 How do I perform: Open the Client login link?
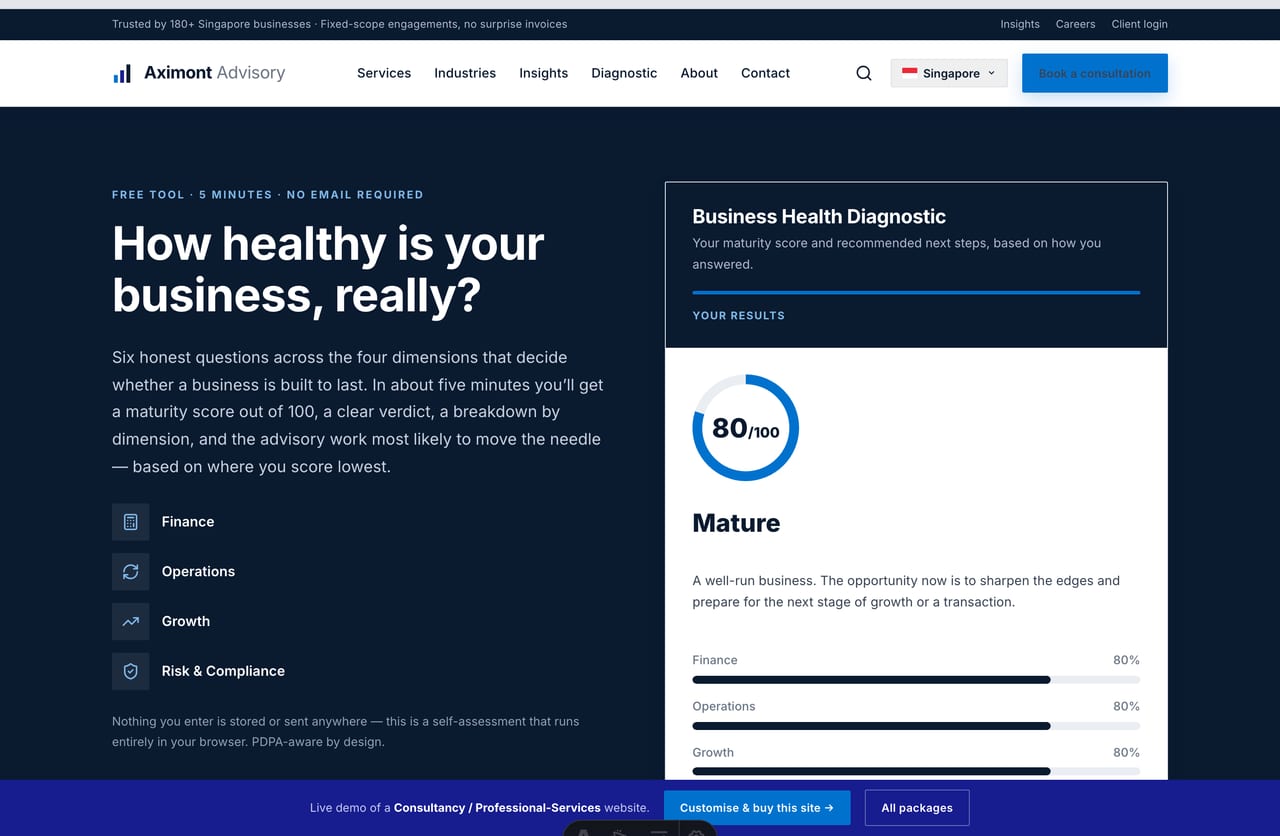pyautogui.click(x=1140, y=24)
